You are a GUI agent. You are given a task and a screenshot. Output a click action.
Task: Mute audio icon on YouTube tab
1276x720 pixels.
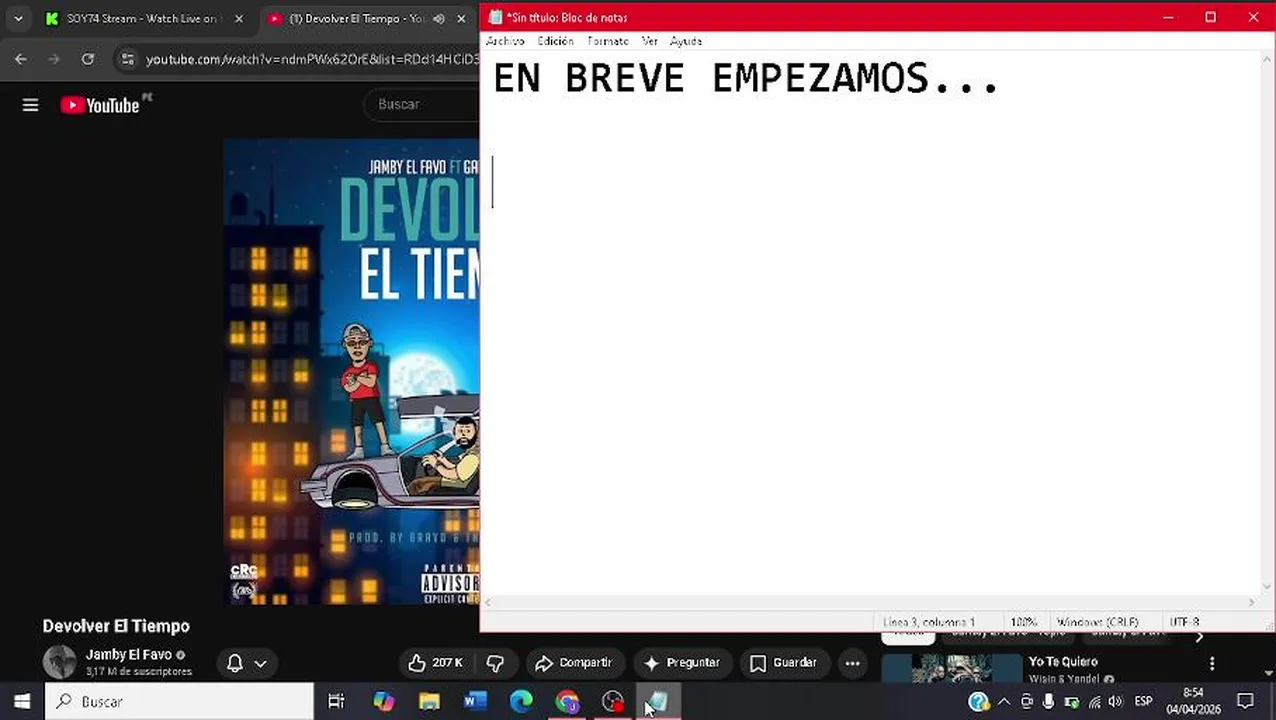(x=439, y=18)
